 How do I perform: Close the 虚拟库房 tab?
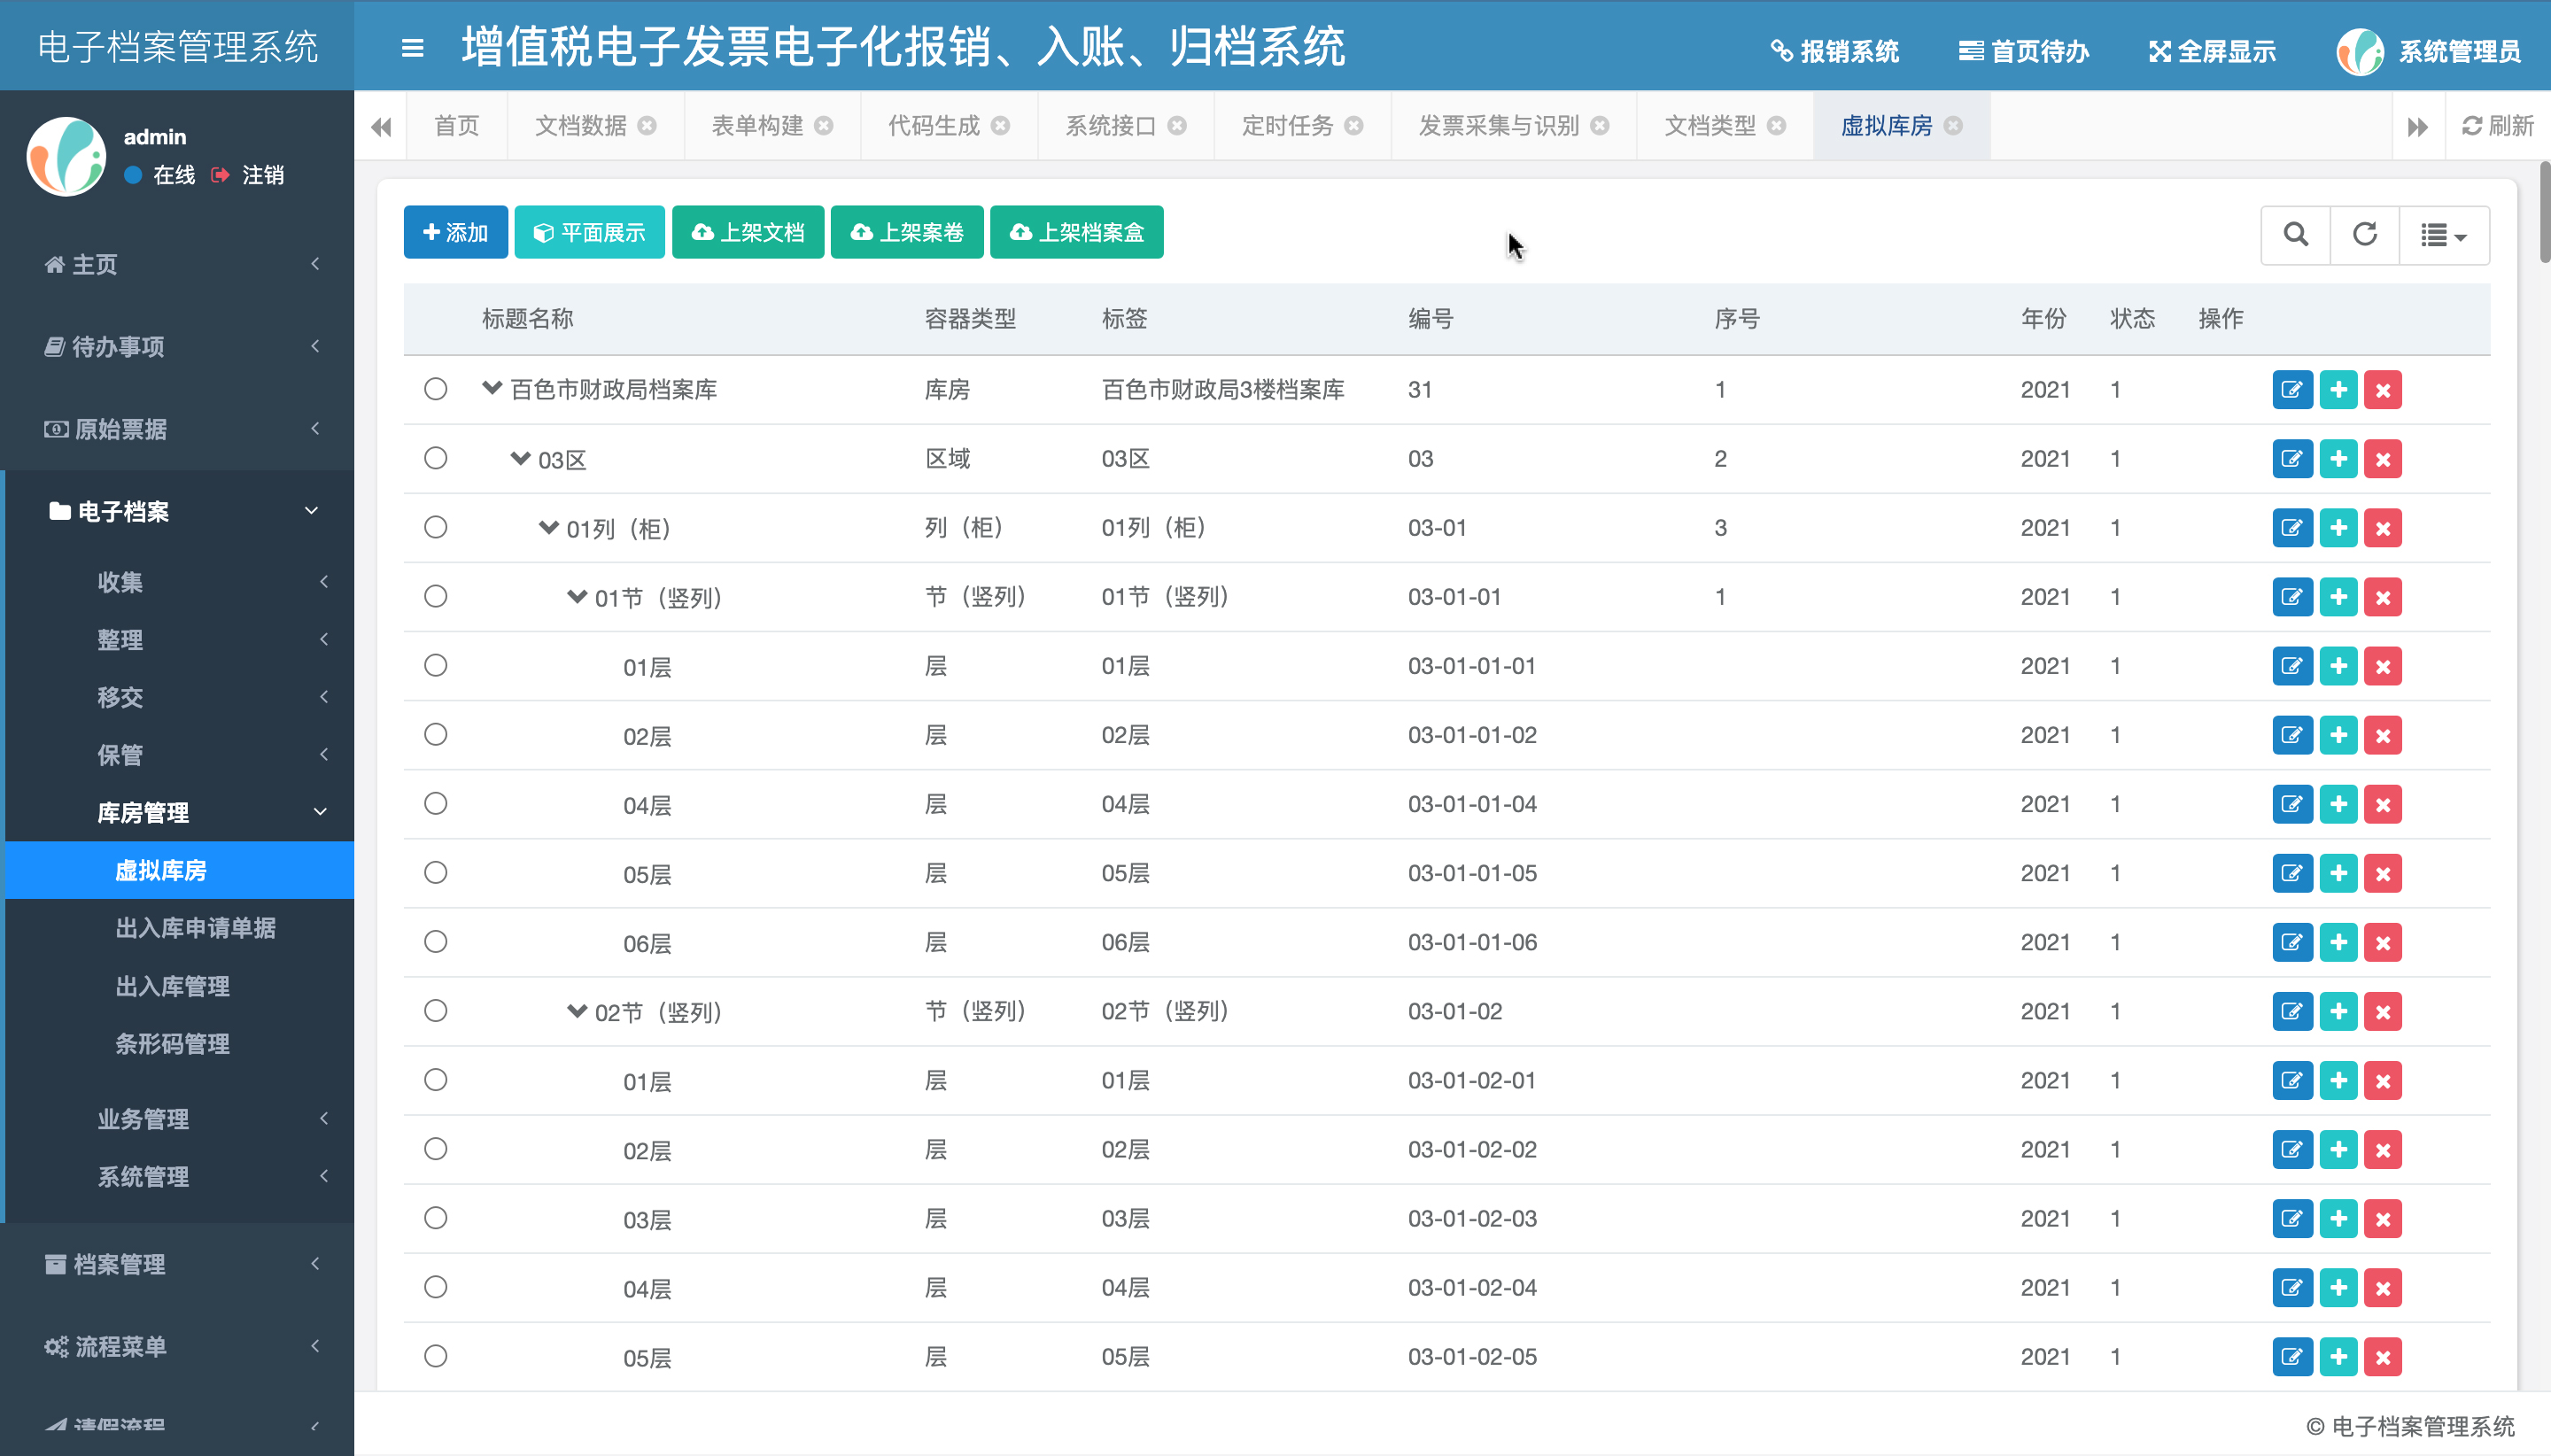(1953, 126)
